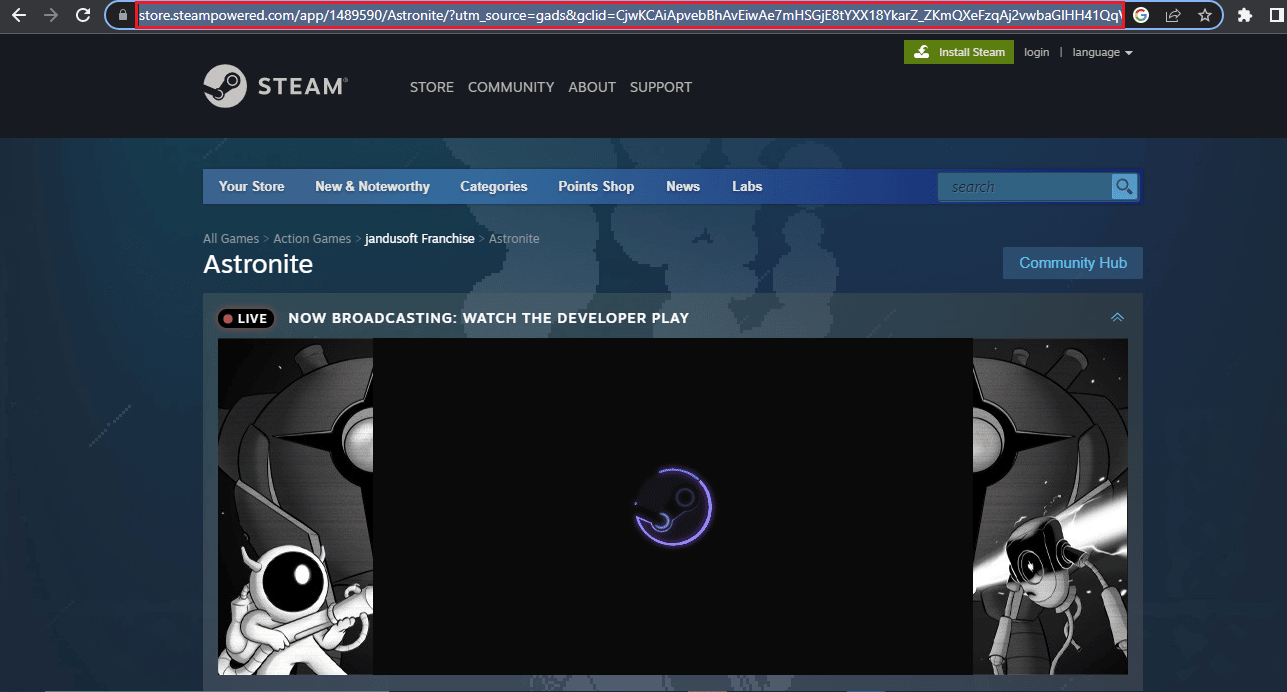Open the News tab
This screenshot has width=1287, height=692.
tap(683, 187)
